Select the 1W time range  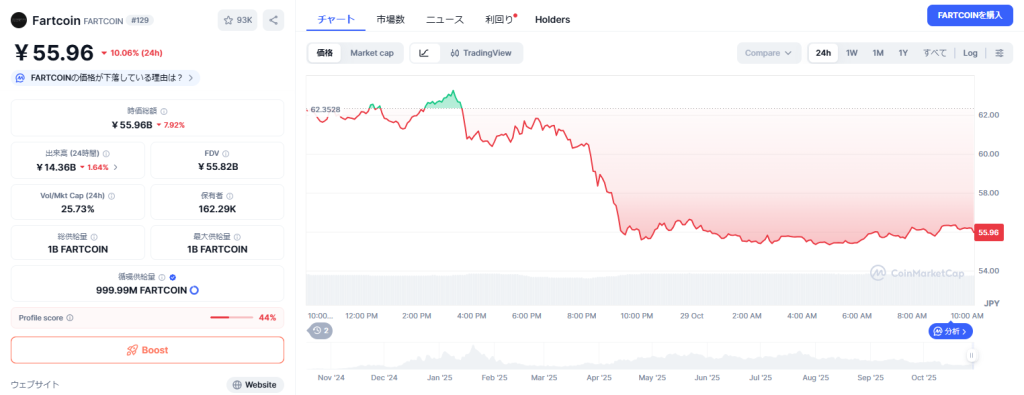pyautogui.click(x=852, y=53)
